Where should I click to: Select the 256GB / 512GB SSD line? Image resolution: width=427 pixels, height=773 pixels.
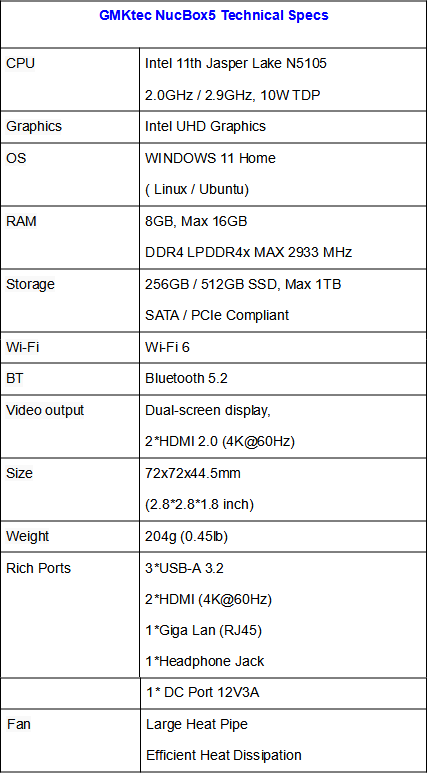[x=243, y=284]
